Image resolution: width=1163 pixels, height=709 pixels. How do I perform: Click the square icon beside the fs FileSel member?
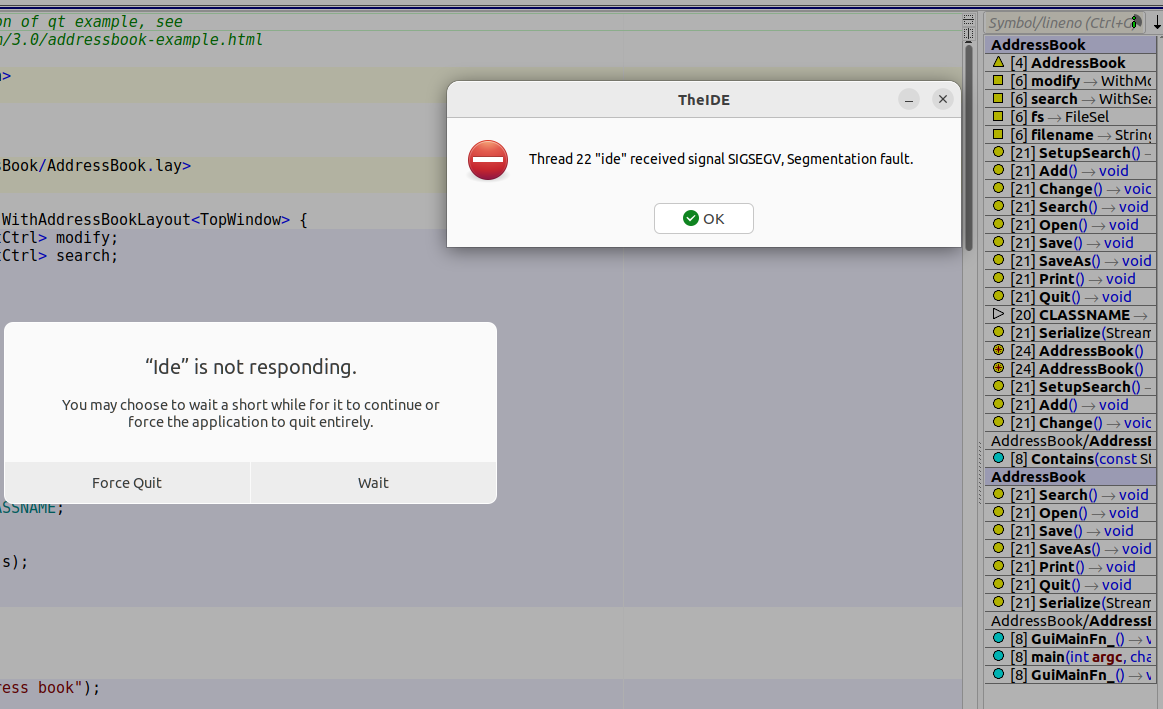pyautogui.click(x=998, y=116)
